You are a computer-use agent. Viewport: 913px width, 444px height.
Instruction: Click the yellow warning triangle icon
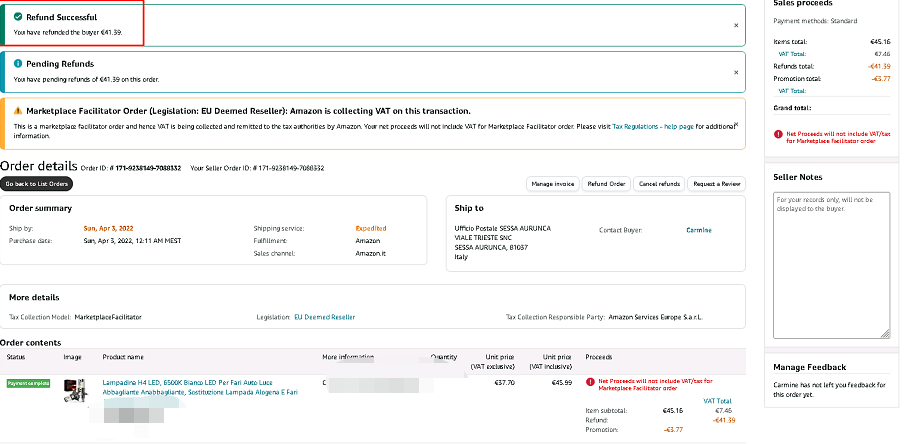(x=18, y=111)
